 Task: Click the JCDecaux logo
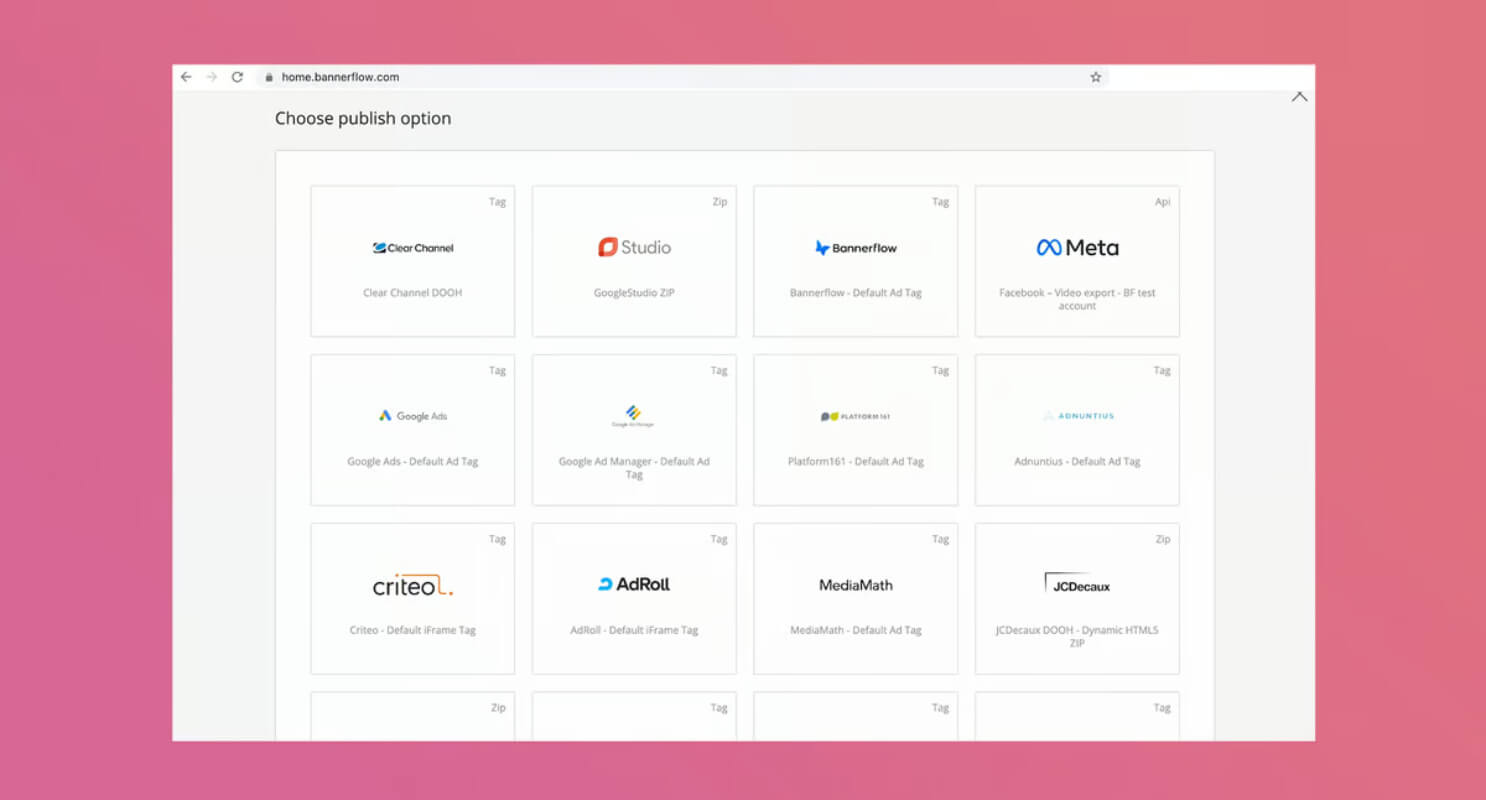[x=1077, y=584]
